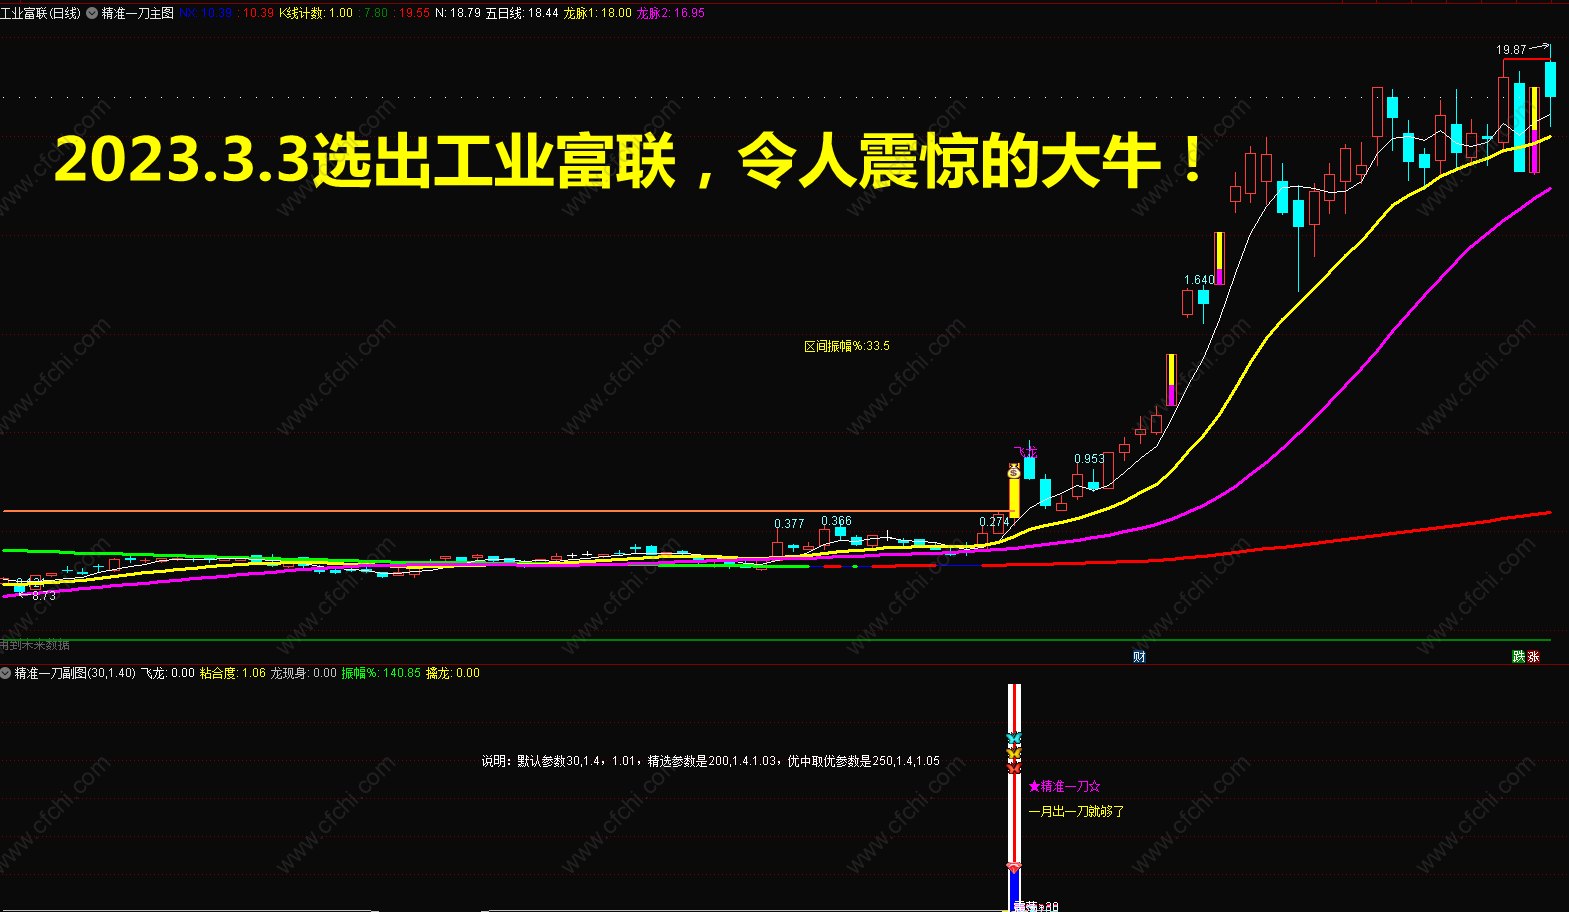This screenshot has height=912, width=1569.
Task: Click the 精准一刀主图 indicator name
Action: (138, 13)
